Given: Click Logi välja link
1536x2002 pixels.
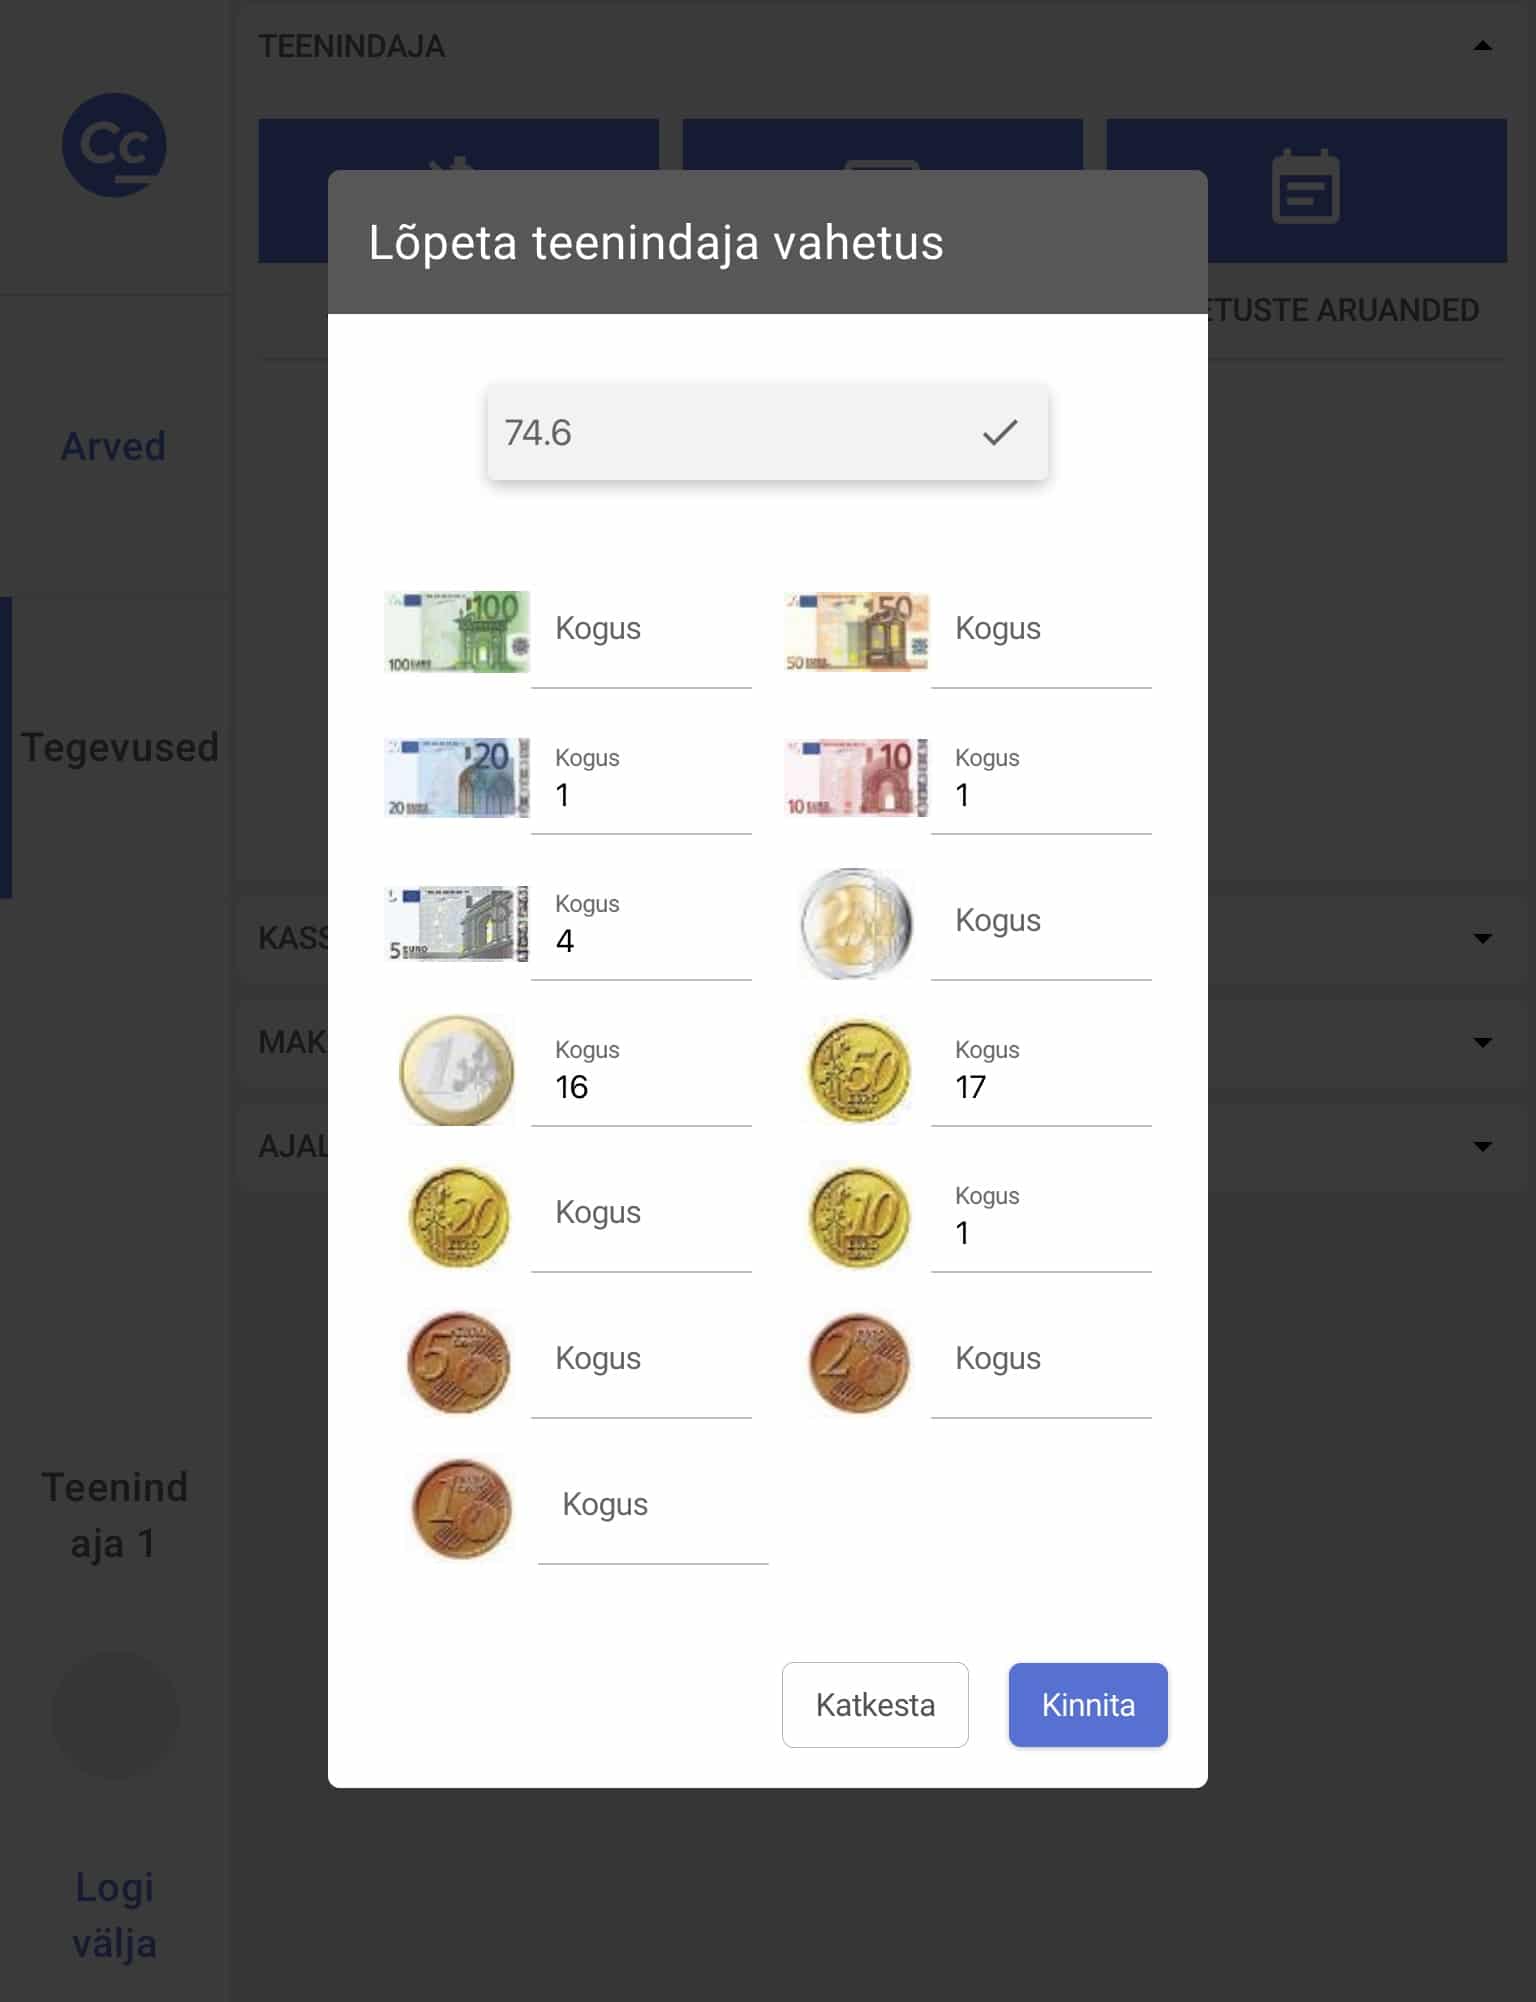Looking at the screenshot, I should click(114, 1915).
